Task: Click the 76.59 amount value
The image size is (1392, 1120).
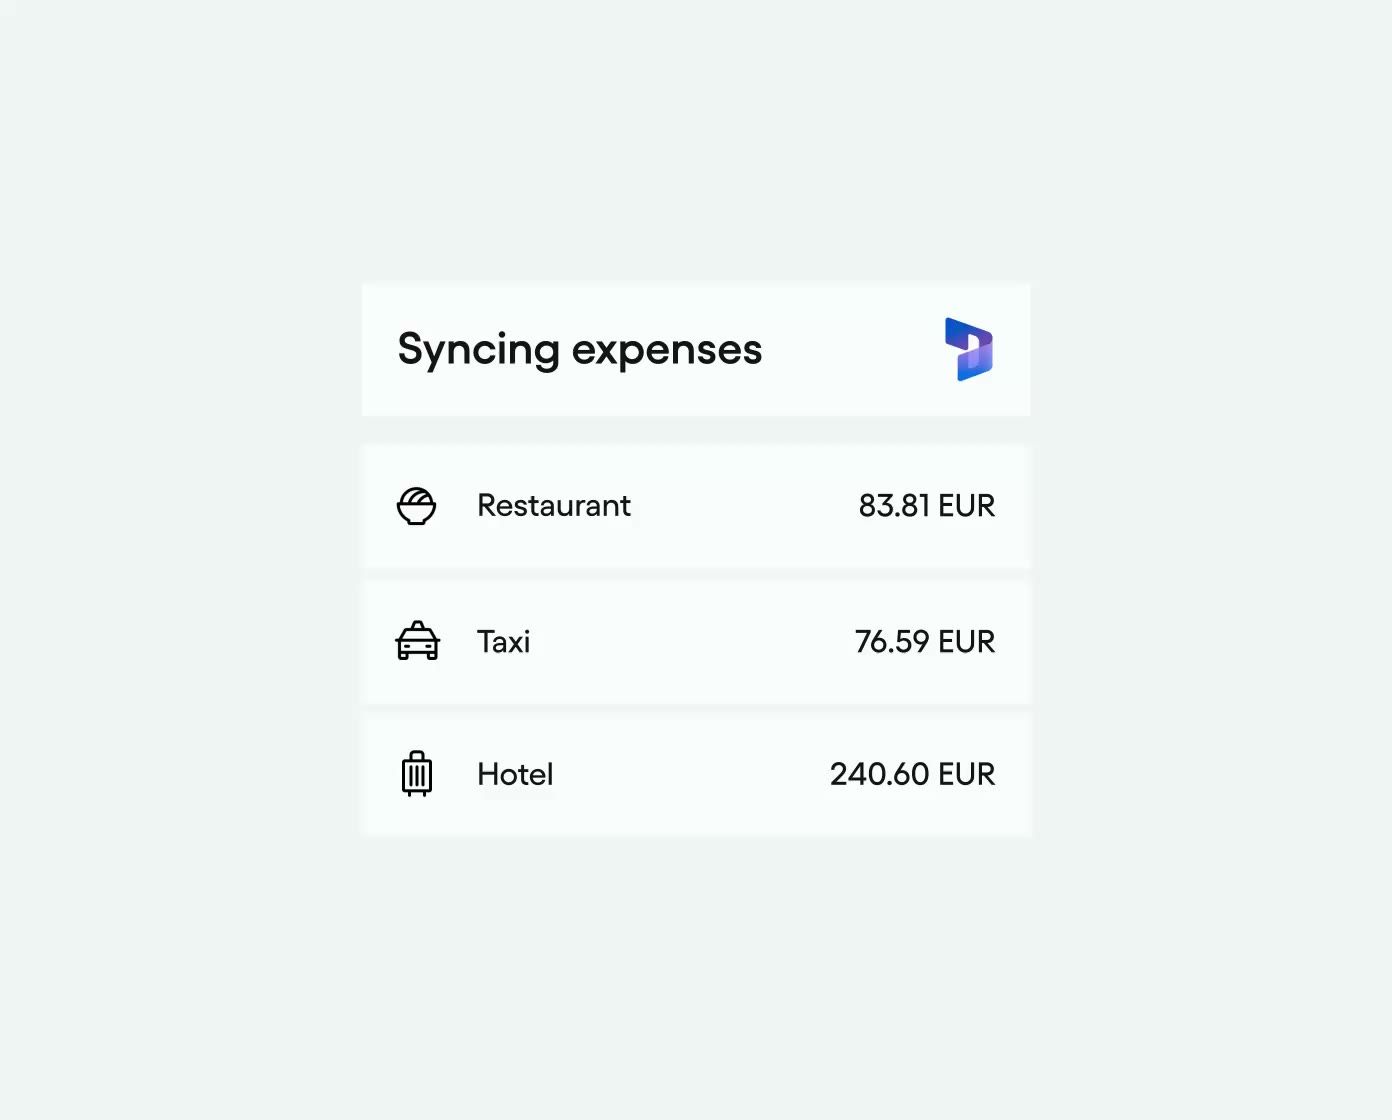Action: pos(892,641)
